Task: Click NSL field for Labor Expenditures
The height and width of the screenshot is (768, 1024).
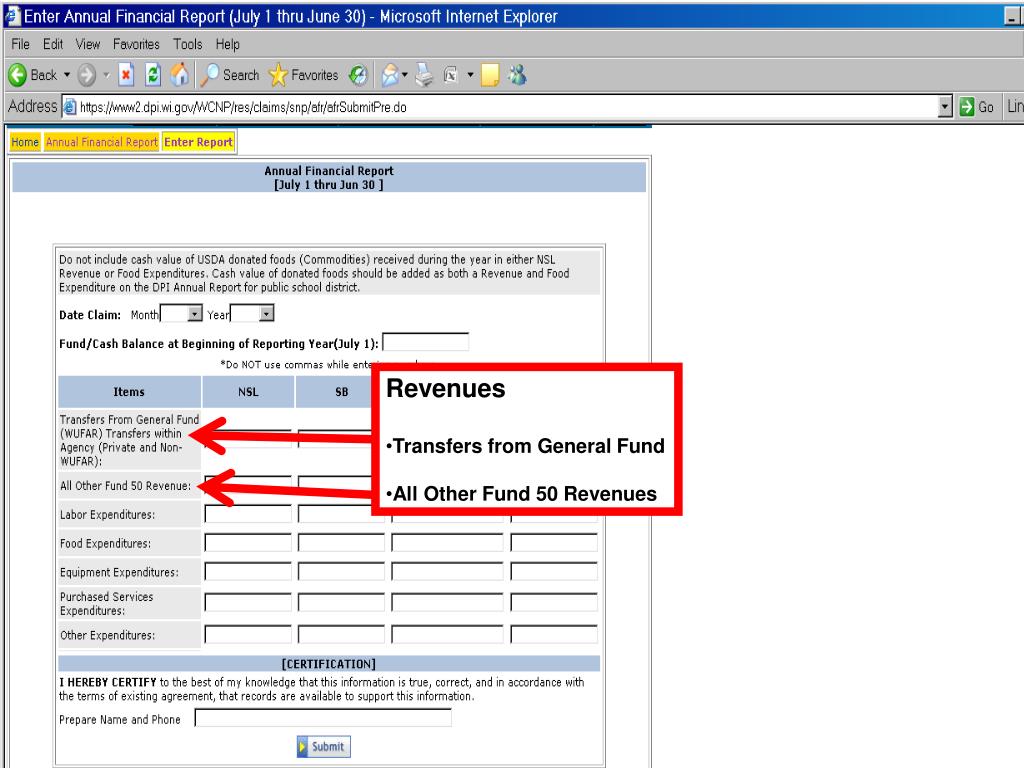Action: (x=248, y=514)
